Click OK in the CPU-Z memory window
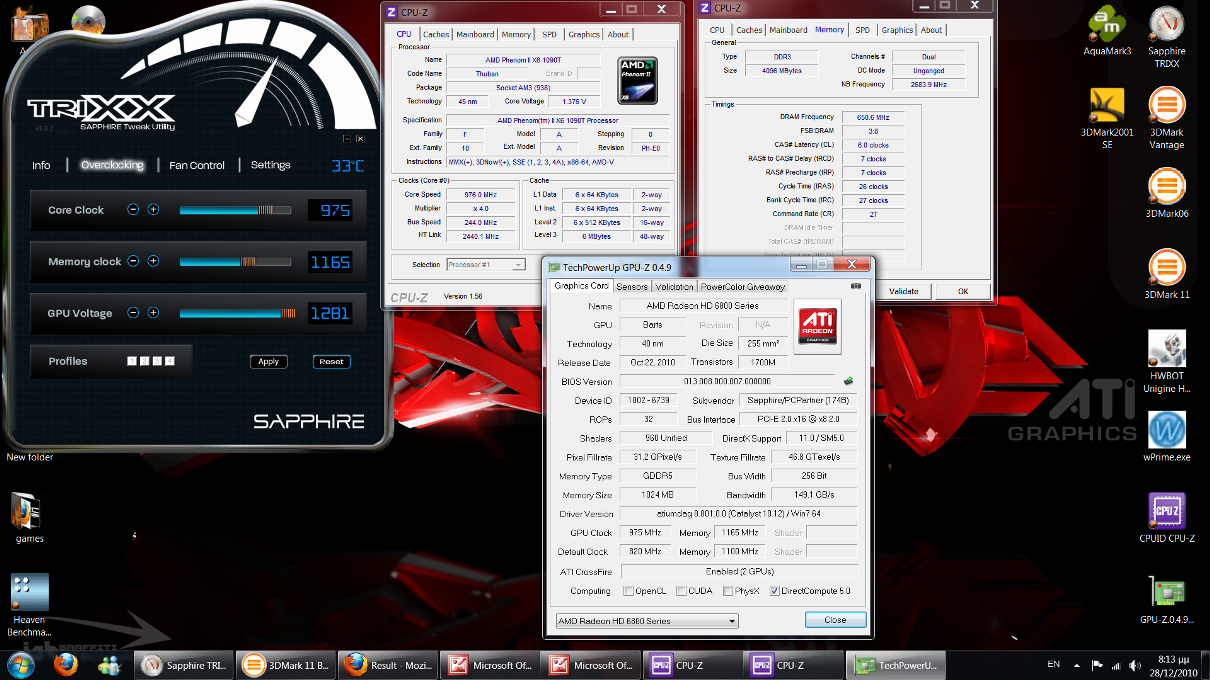The image size is (1210, 680). coord(962,291)
